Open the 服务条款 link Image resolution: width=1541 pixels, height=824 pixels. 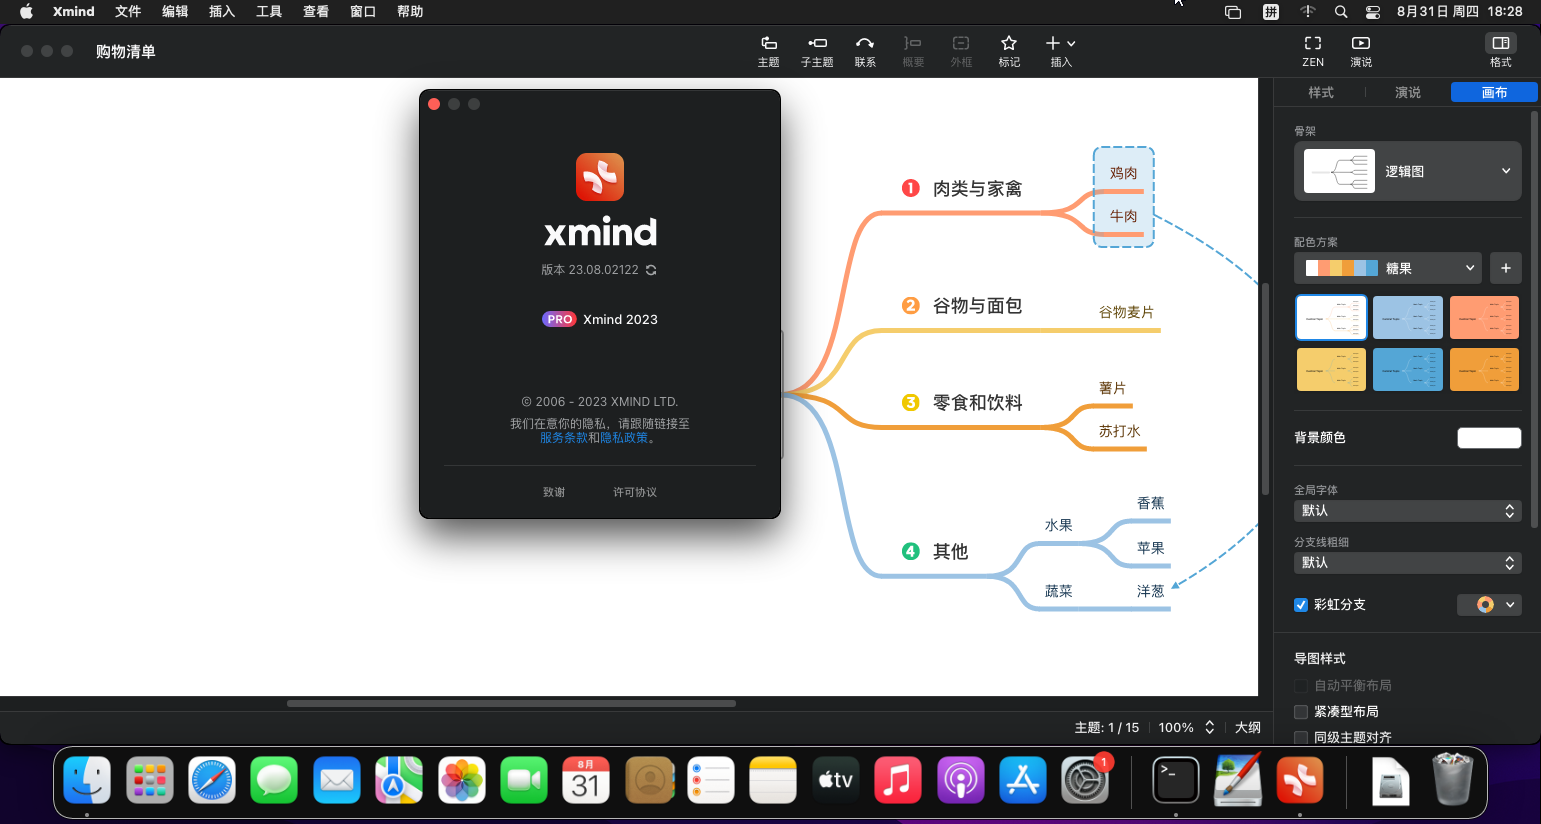[x=564, y=438]
